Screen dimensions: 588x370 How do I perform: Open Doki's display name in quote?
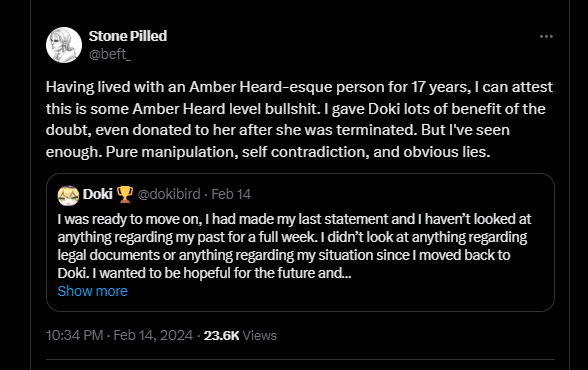pos(98,194)
